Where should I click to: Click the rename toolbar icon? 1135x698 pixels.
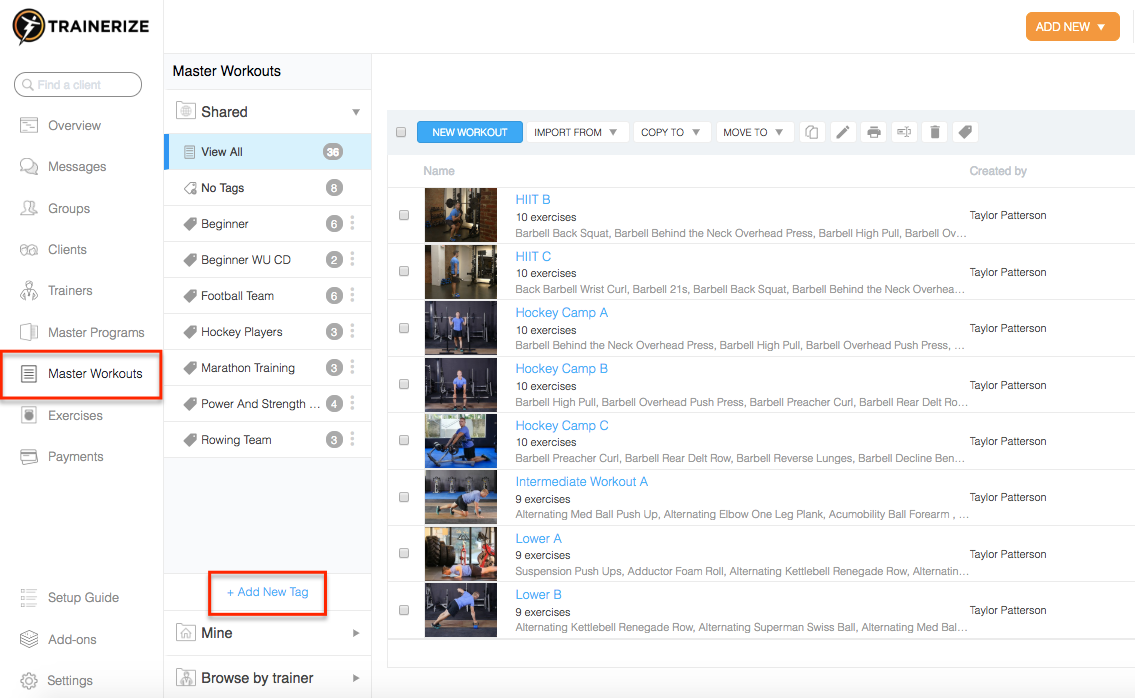point(904,132)
